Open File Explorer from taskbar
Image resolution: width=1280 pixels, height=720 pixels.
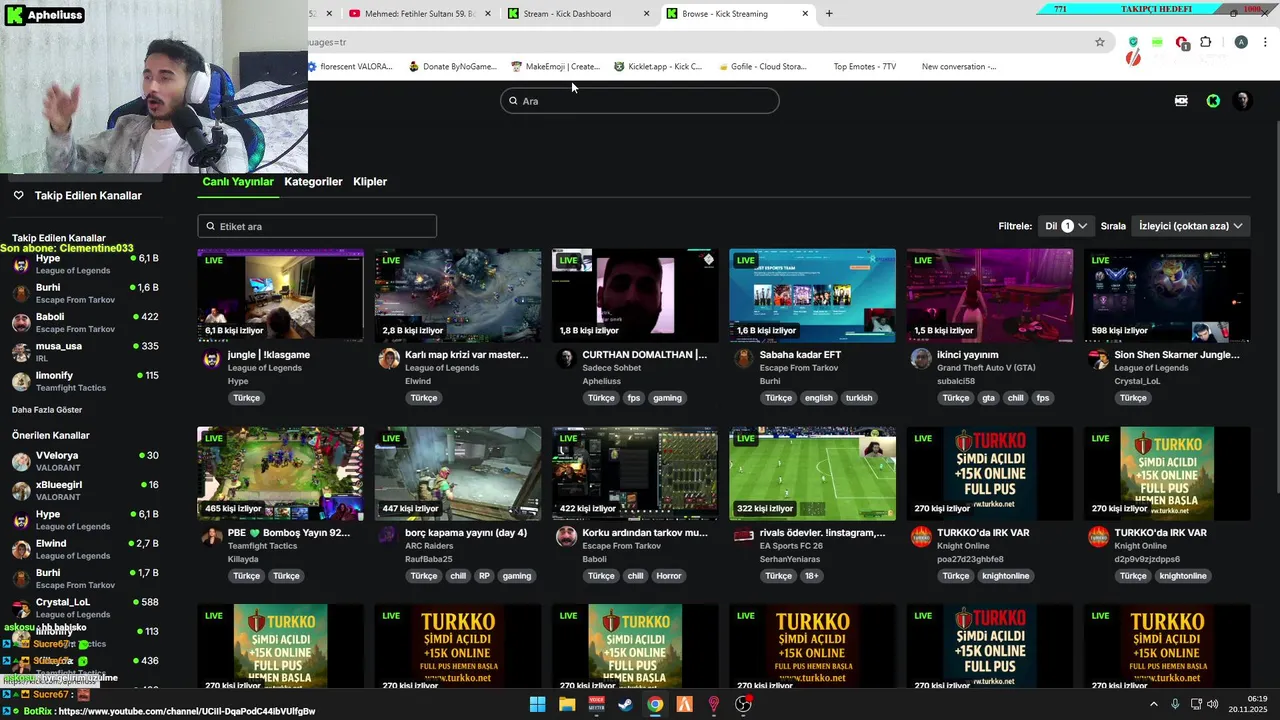(x=567, y=704)
